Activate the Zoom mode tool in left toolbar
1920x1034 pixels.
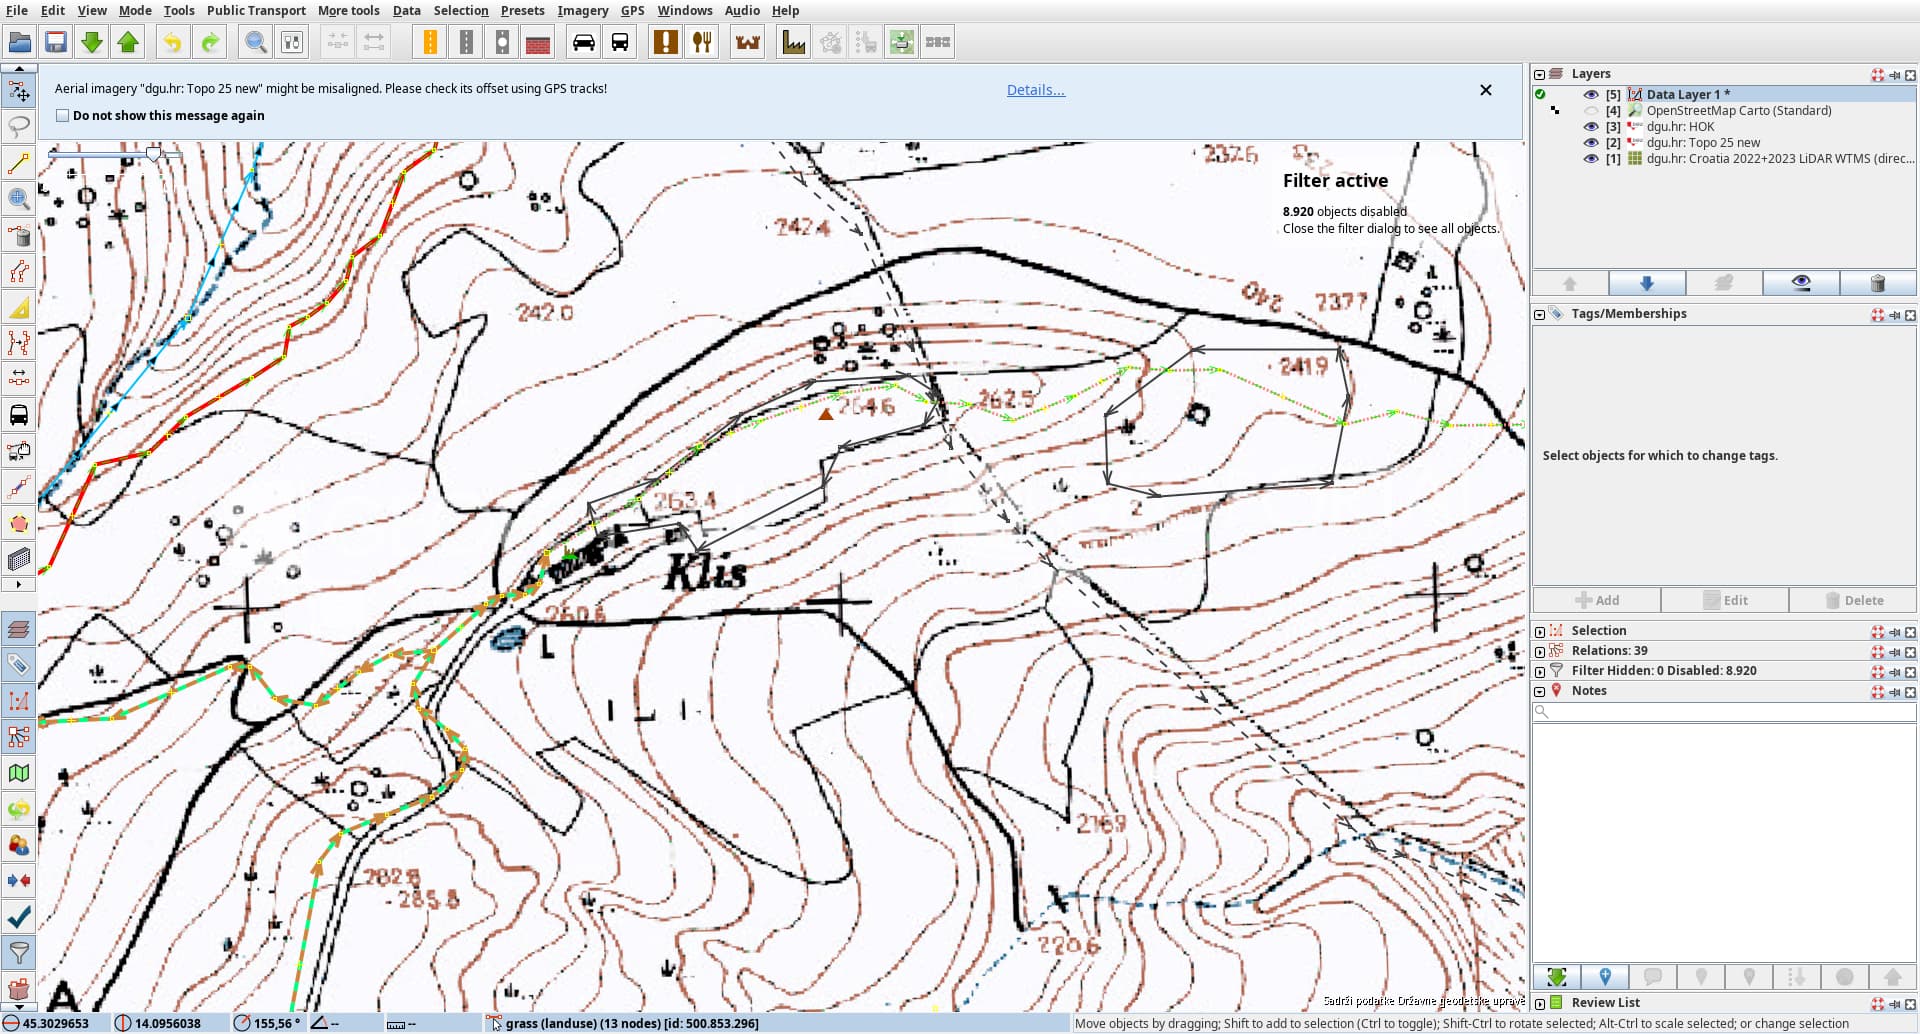pos(19,199)
